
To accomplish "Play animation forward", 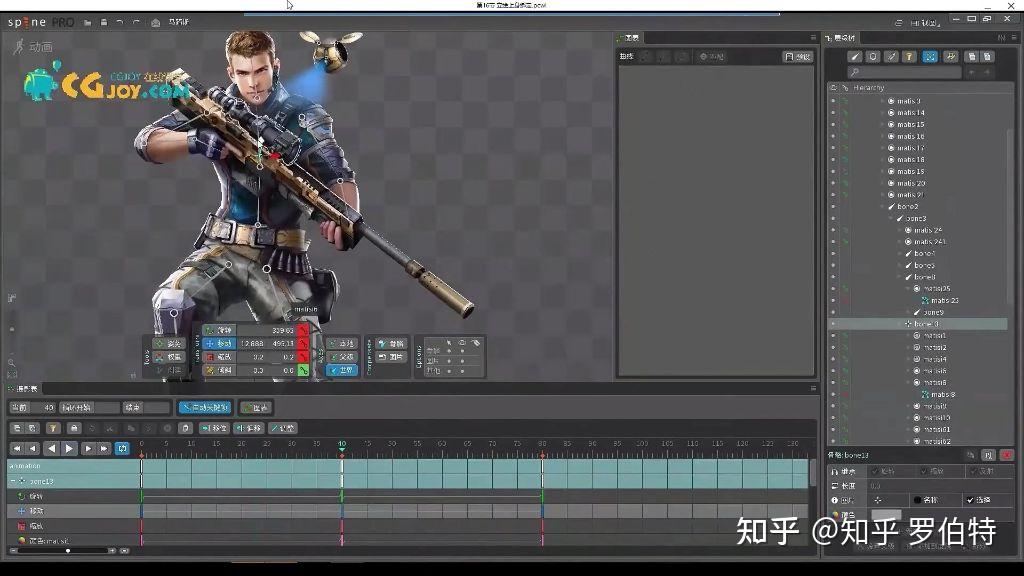I will pos(69,449).
